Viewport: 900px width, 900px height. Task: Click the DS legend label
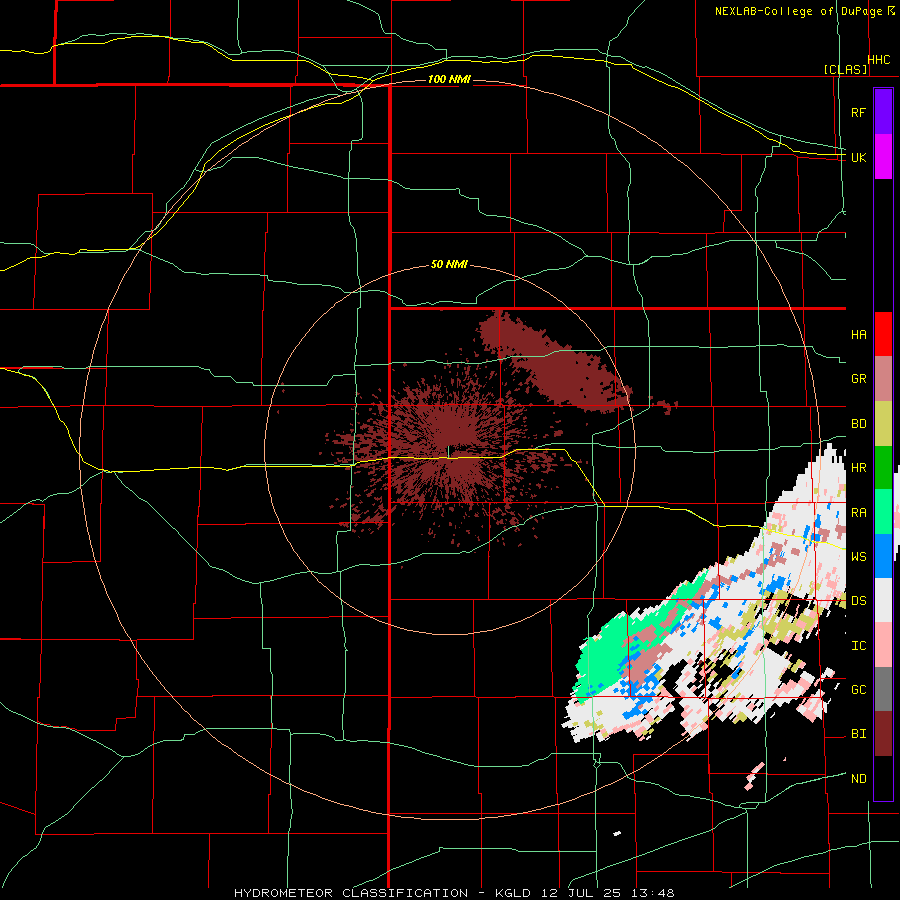[x=858, y=601]
